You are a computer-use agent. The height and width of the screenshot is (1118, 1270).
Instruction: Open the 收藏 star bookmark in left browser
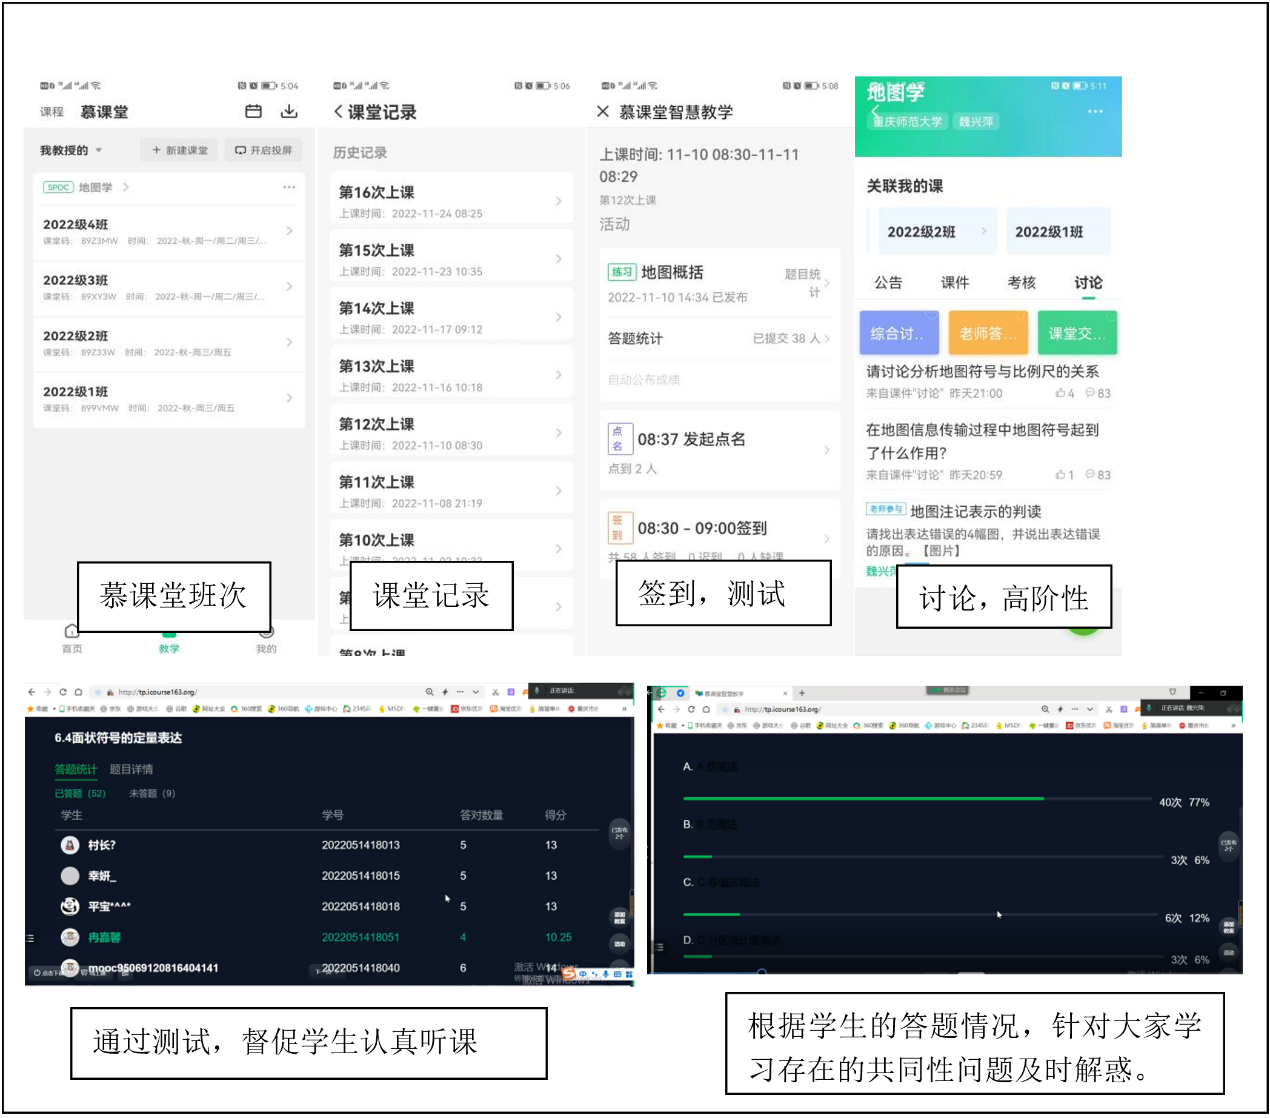point(38,708)
